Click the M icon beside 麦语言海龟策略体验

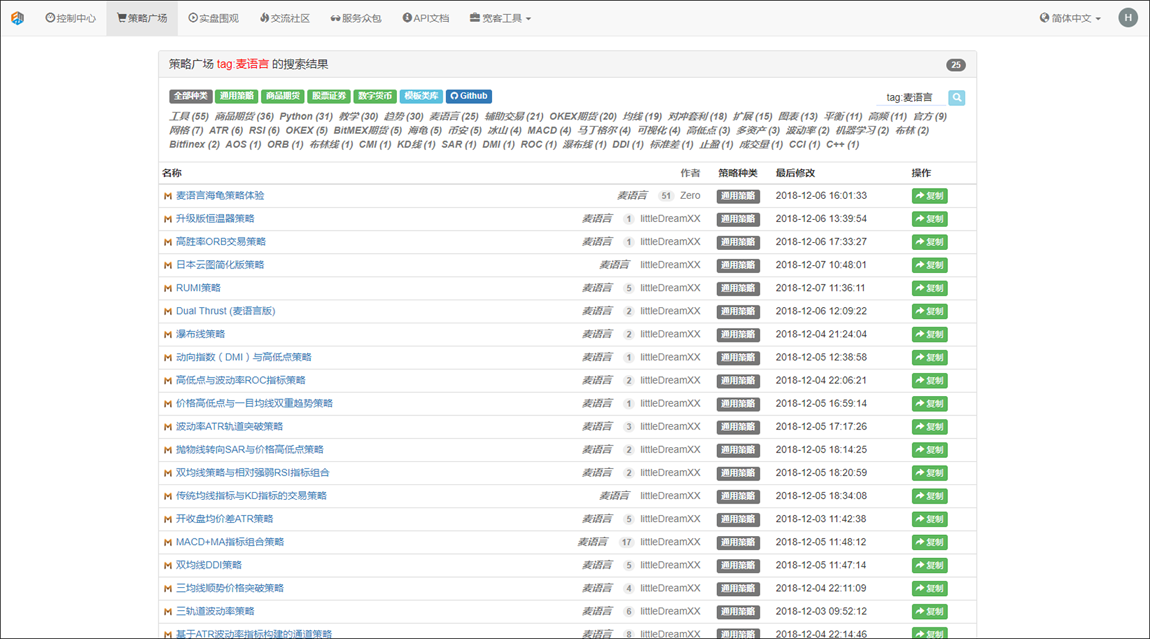tap(168, 196)
